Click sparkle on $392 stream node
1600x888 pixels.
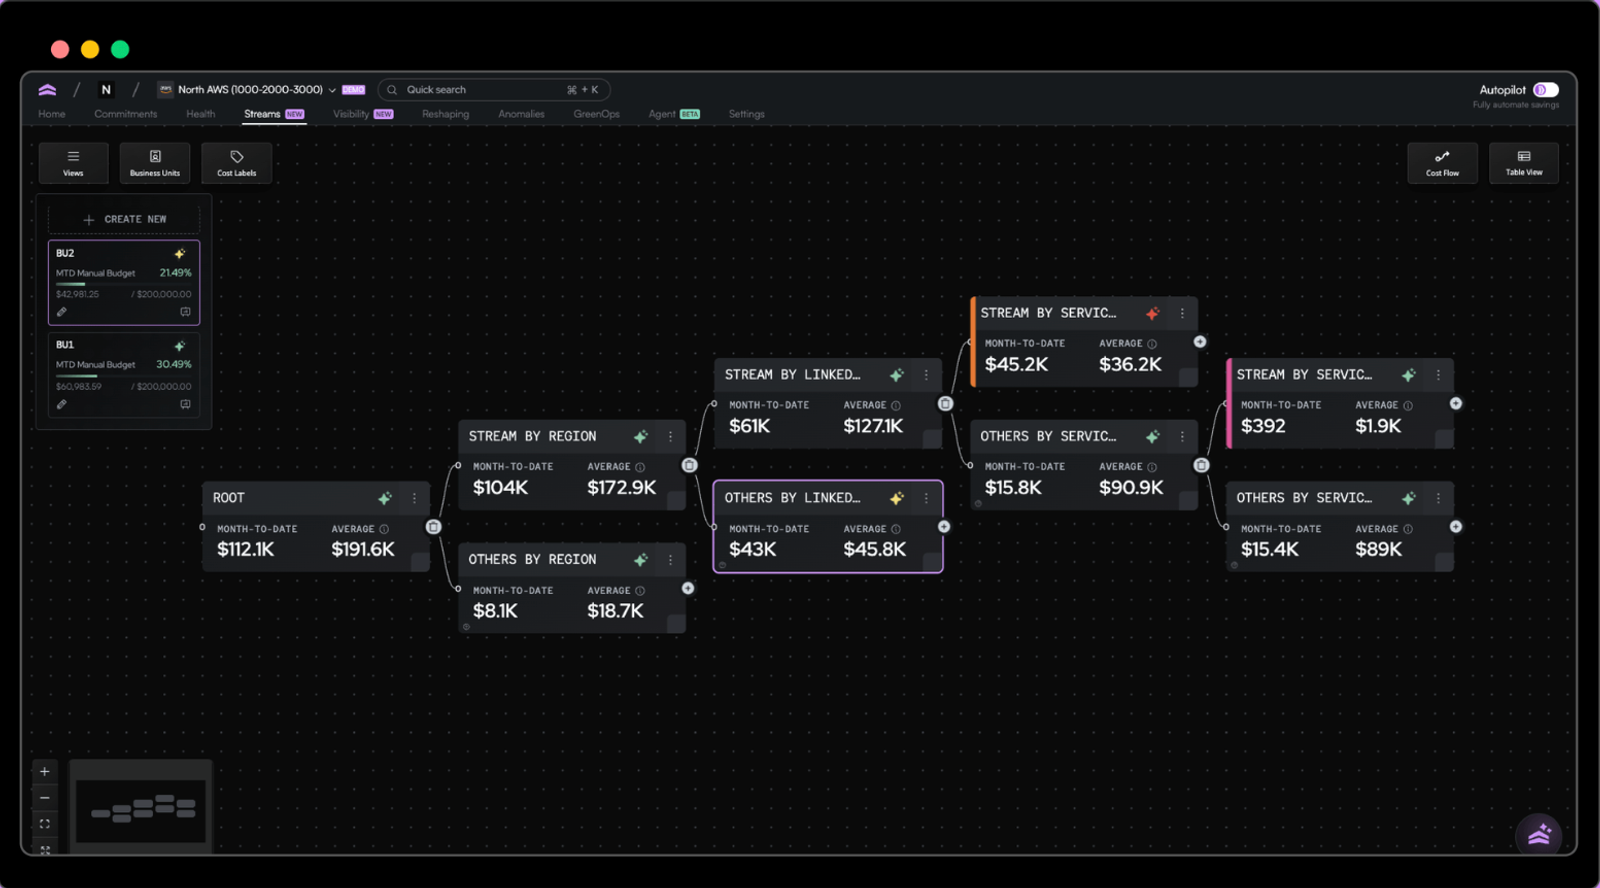point(1409,375)
